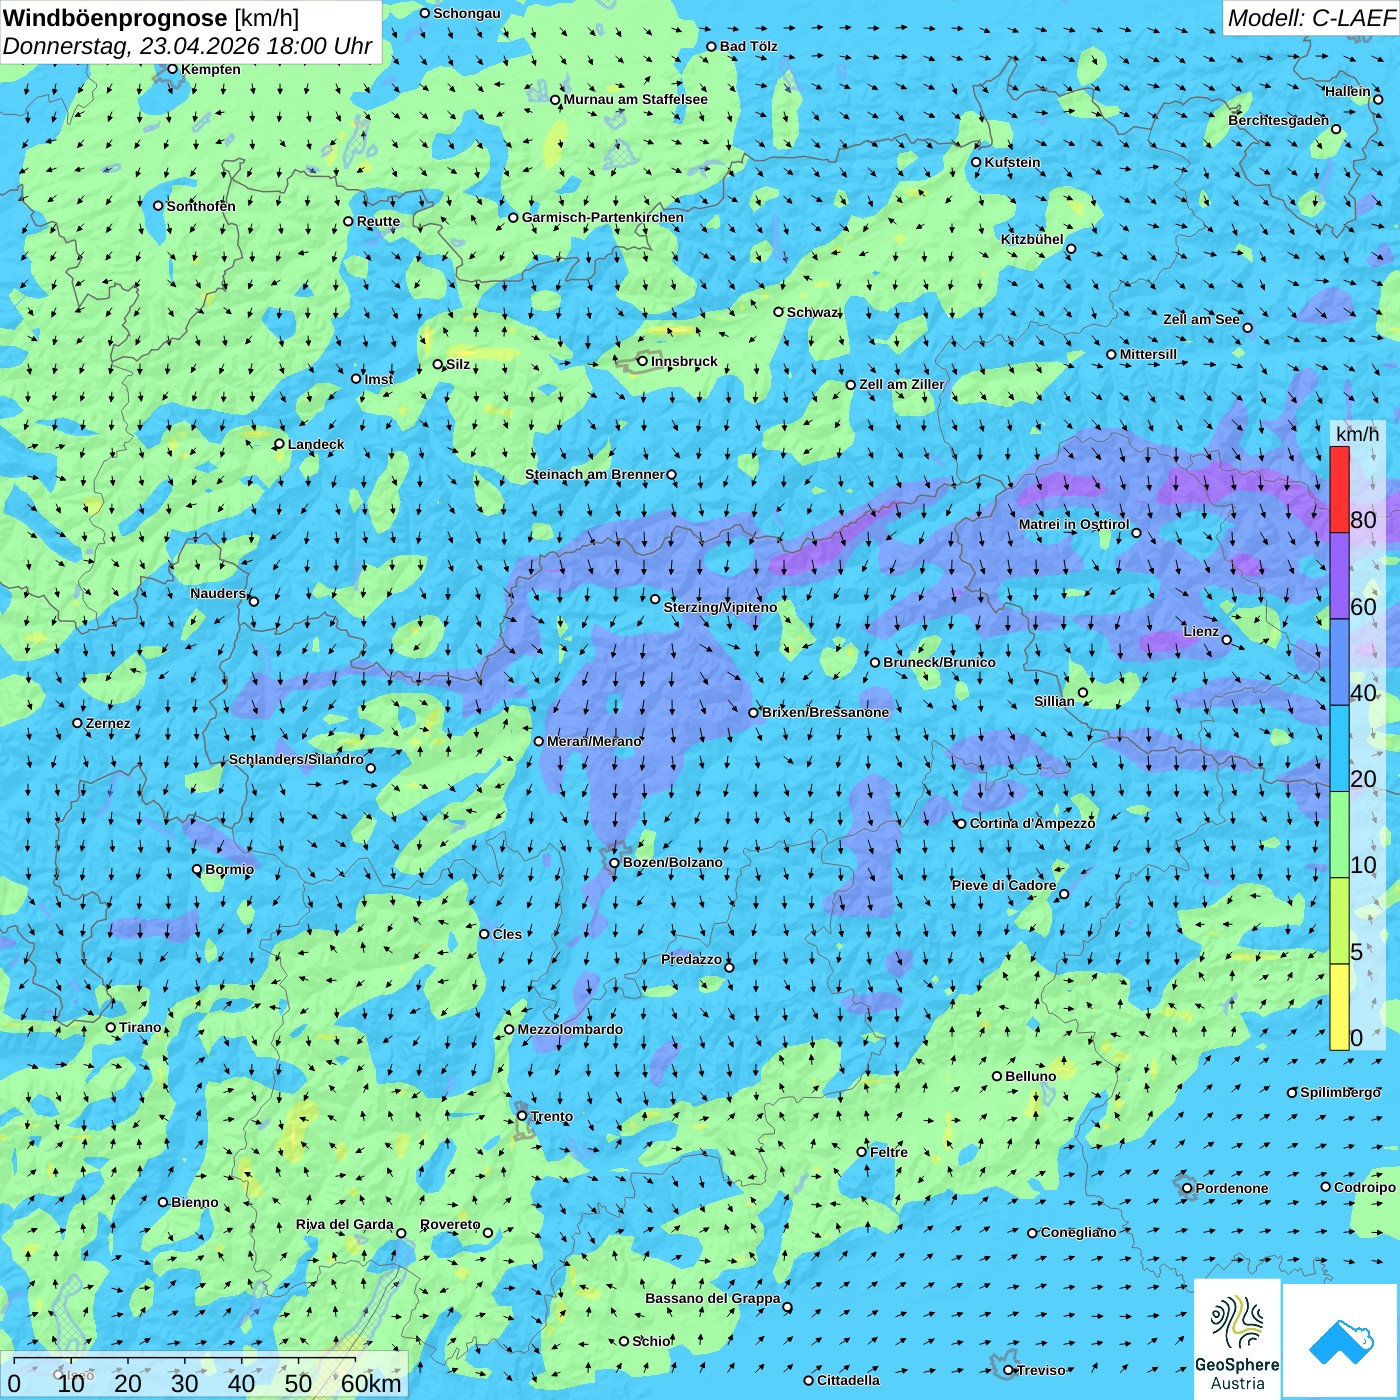Click the Sillian label

1054,701
